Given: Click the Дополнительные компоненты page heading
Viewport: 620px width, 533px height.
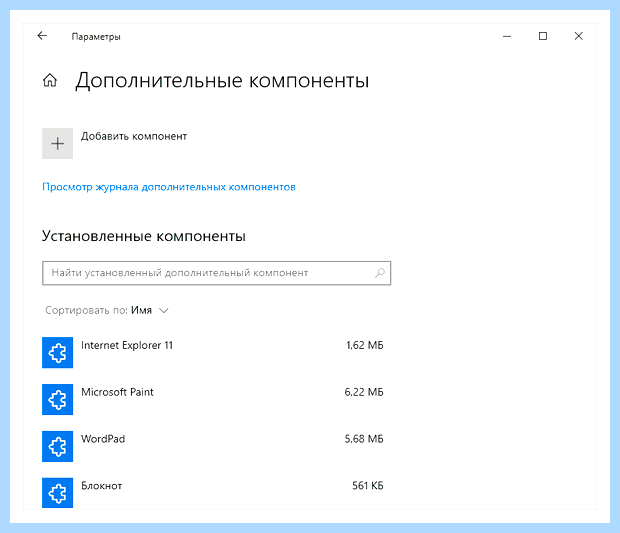Looking at the screenshot, I should click(222, 81).
